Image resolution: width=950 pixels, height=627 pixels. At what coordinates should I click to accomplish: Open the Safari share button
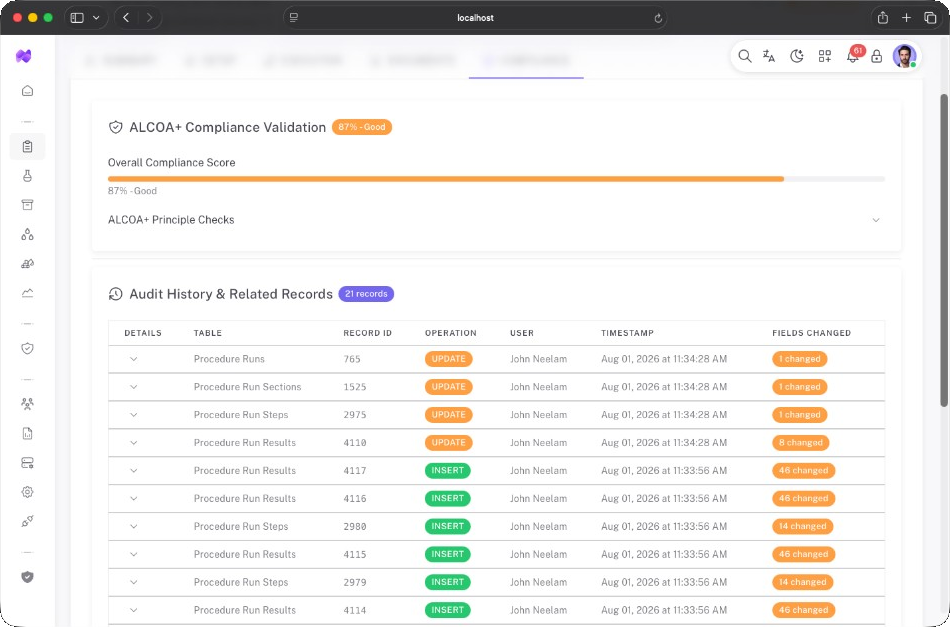coord(883,18)
